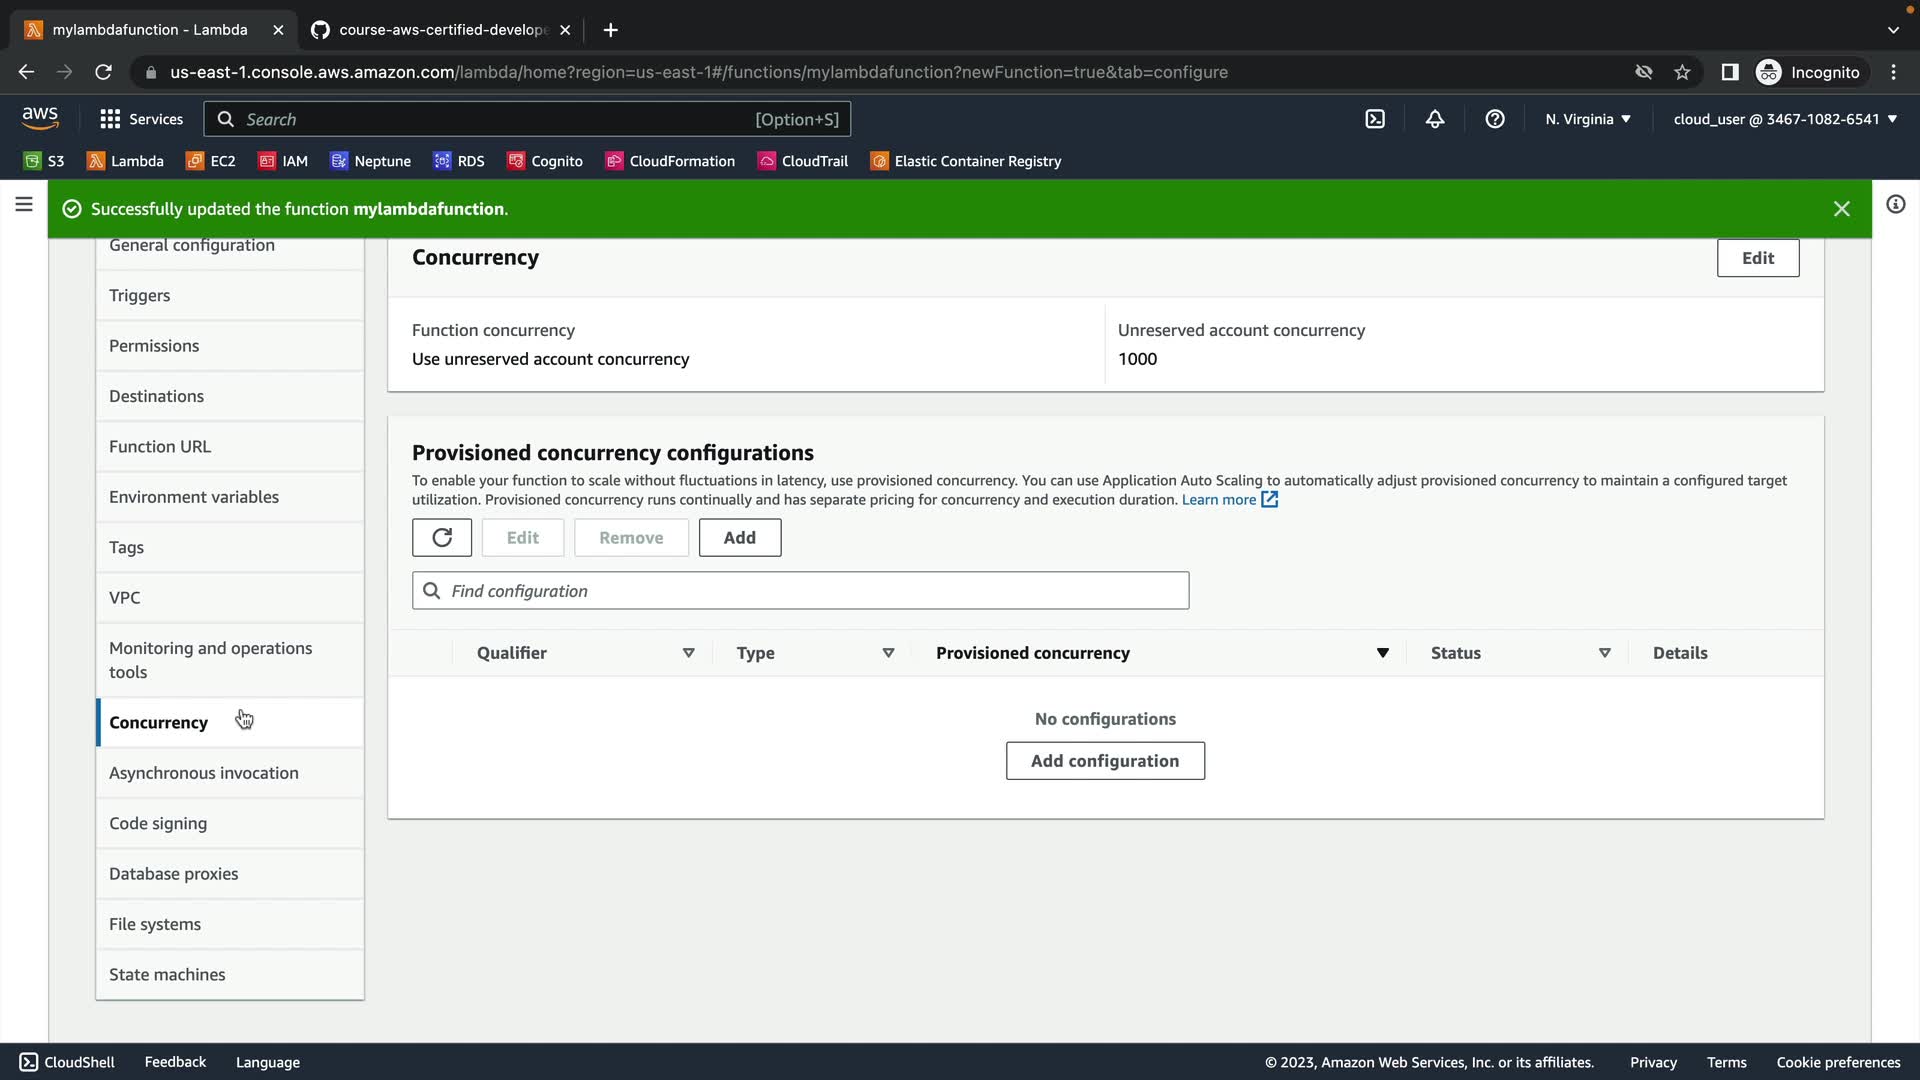
Task: Sort by Provisioned concurrency column arrow
Action: click(x=1382, y=653)
